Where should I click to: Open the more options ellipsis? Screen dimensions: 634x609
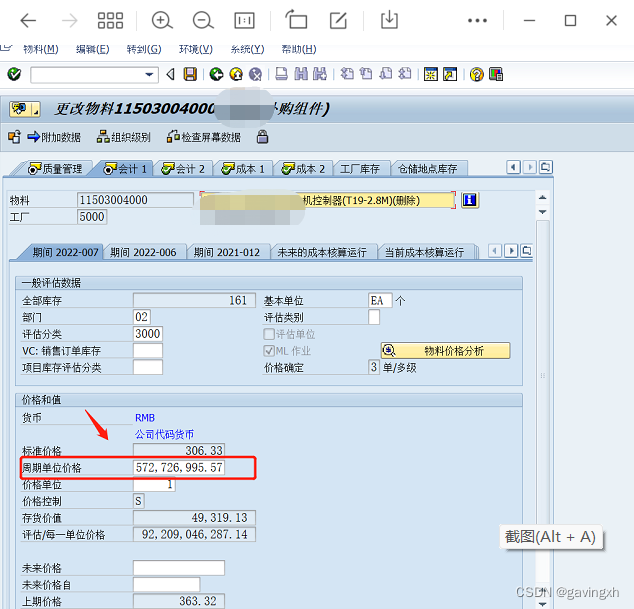pyautogui.click(x=477, y=20)
